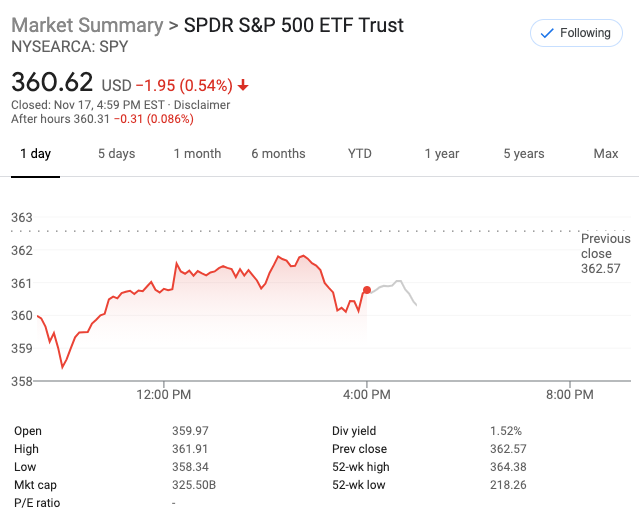Click the 52-wk high value
The height and width of the screenshot is (521, 639).
tap(506, 467)
